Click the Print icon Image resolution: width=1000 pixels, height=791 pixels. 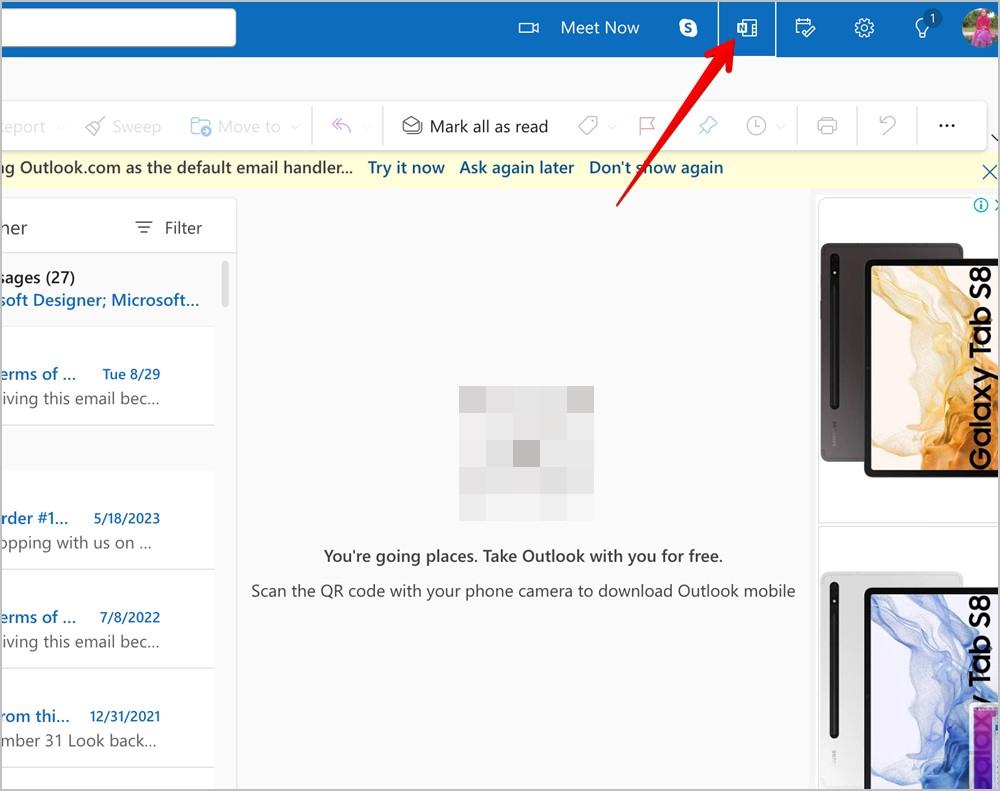coord(827,126)
